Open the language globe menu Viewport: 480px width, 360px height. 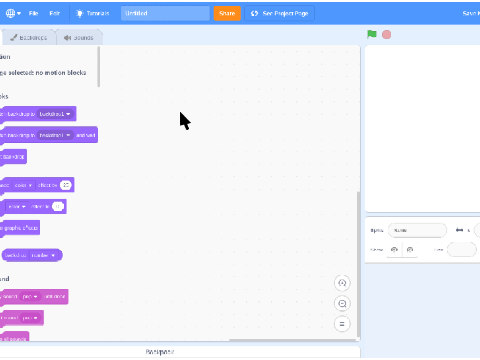pos(13,13)
